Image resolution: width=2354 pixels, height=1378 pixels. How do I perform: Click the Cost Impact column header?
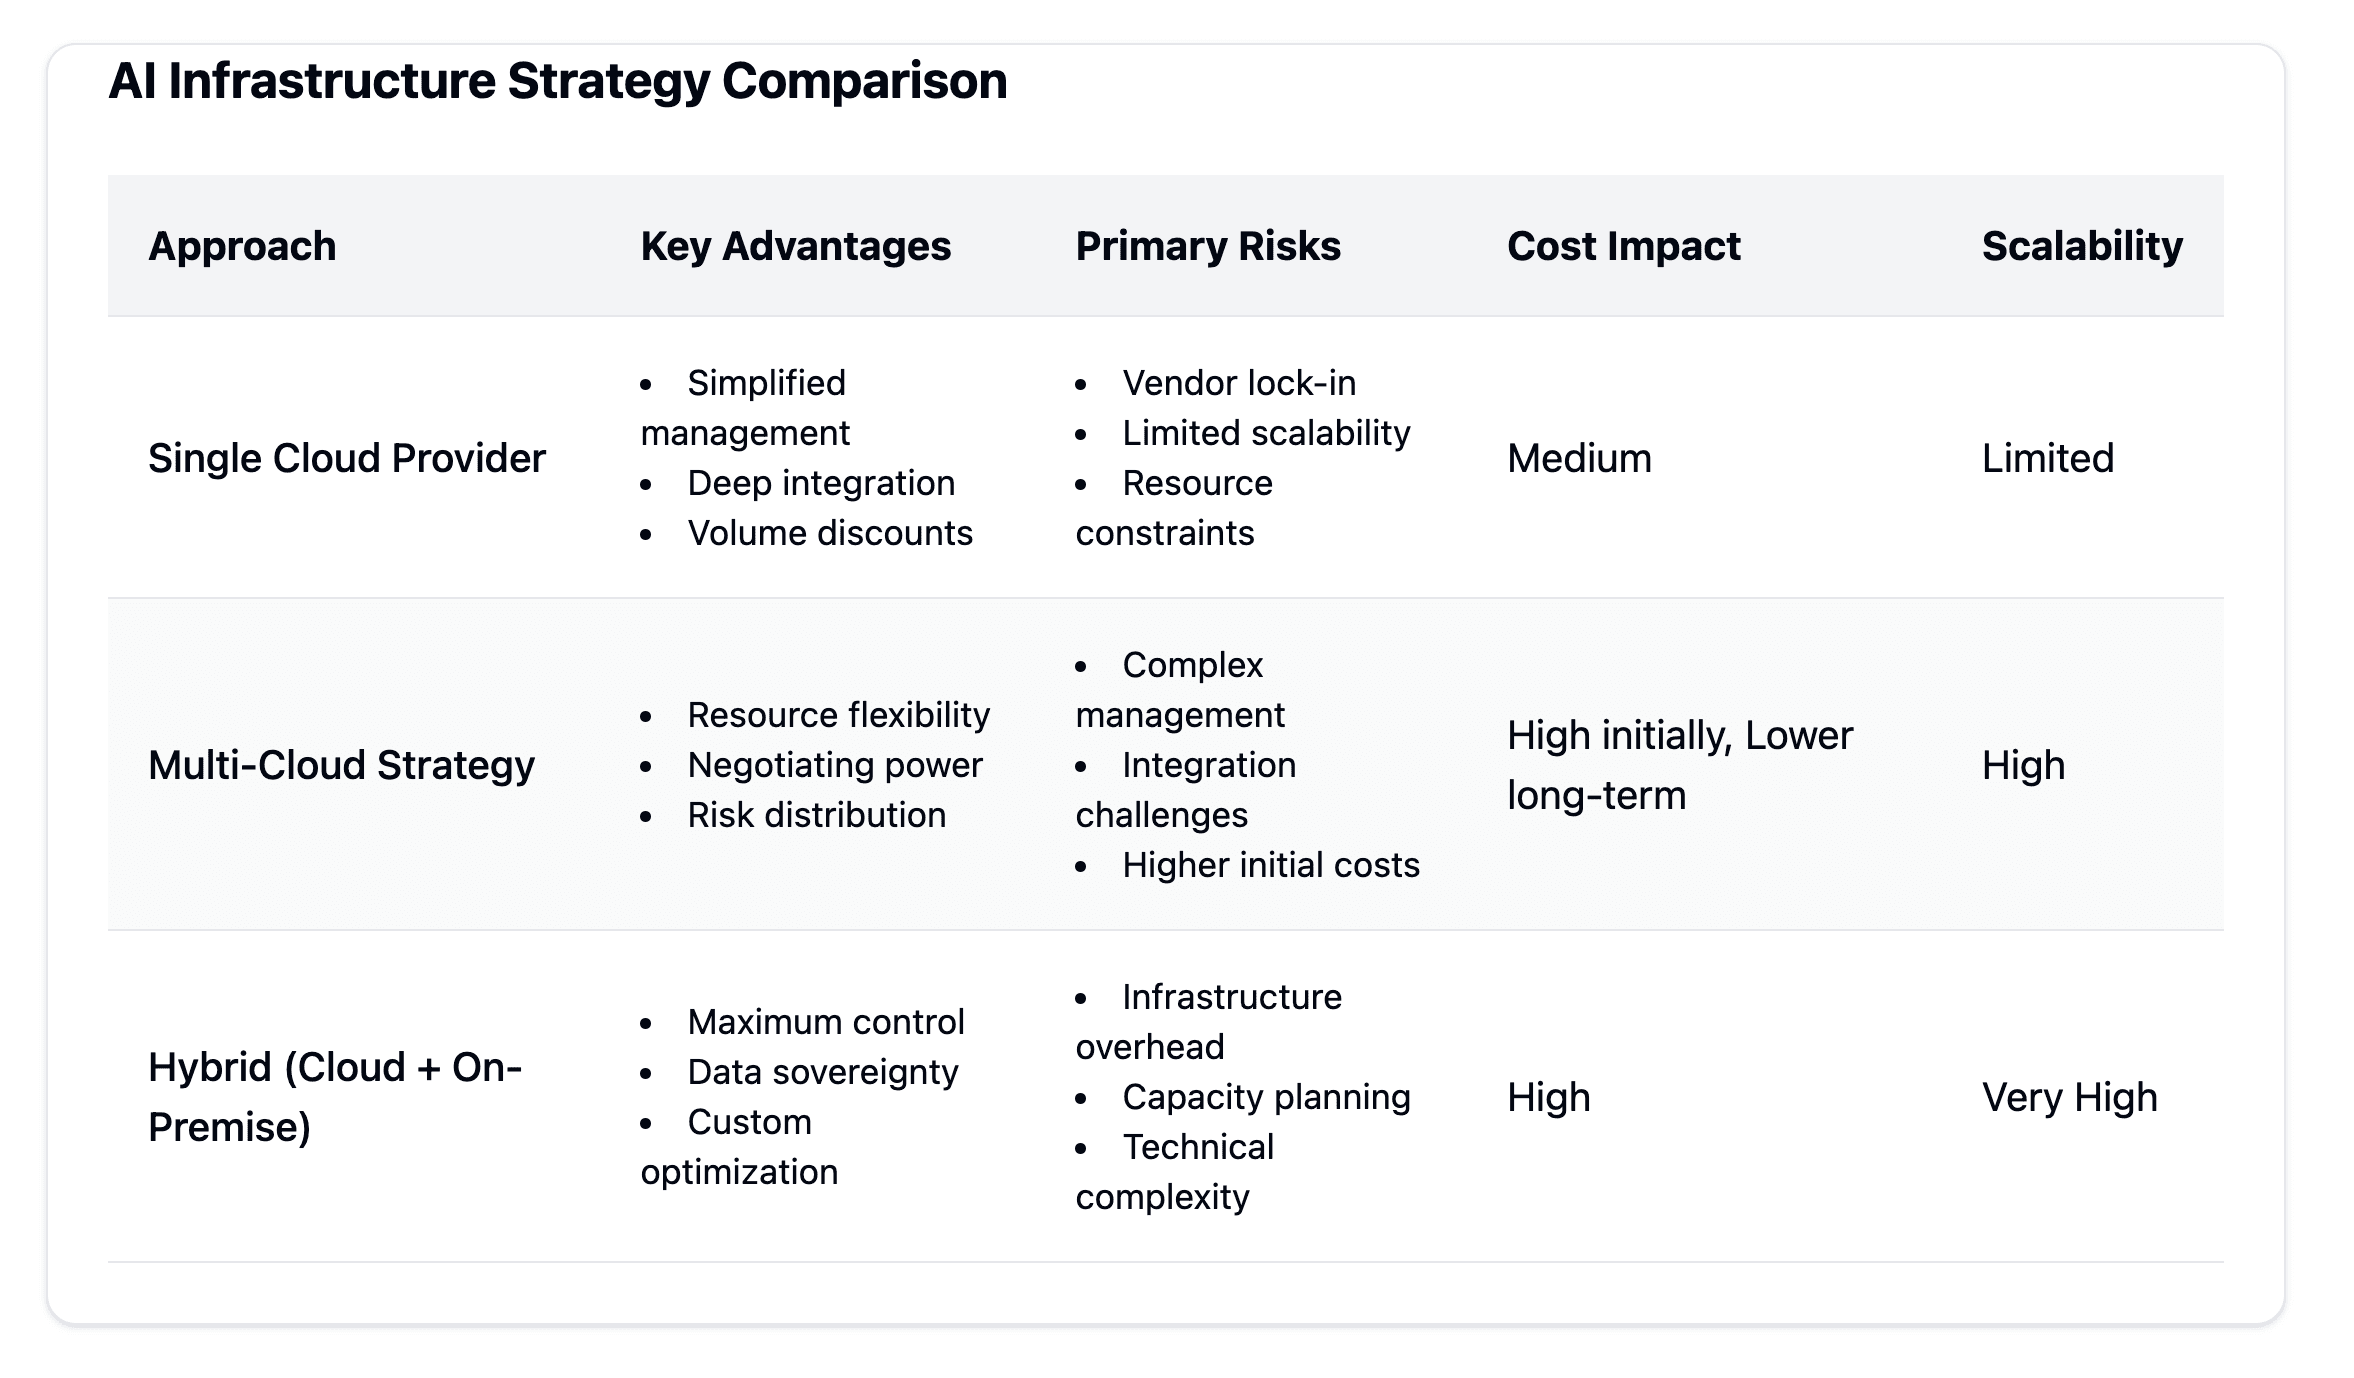tap(1624, 246)
